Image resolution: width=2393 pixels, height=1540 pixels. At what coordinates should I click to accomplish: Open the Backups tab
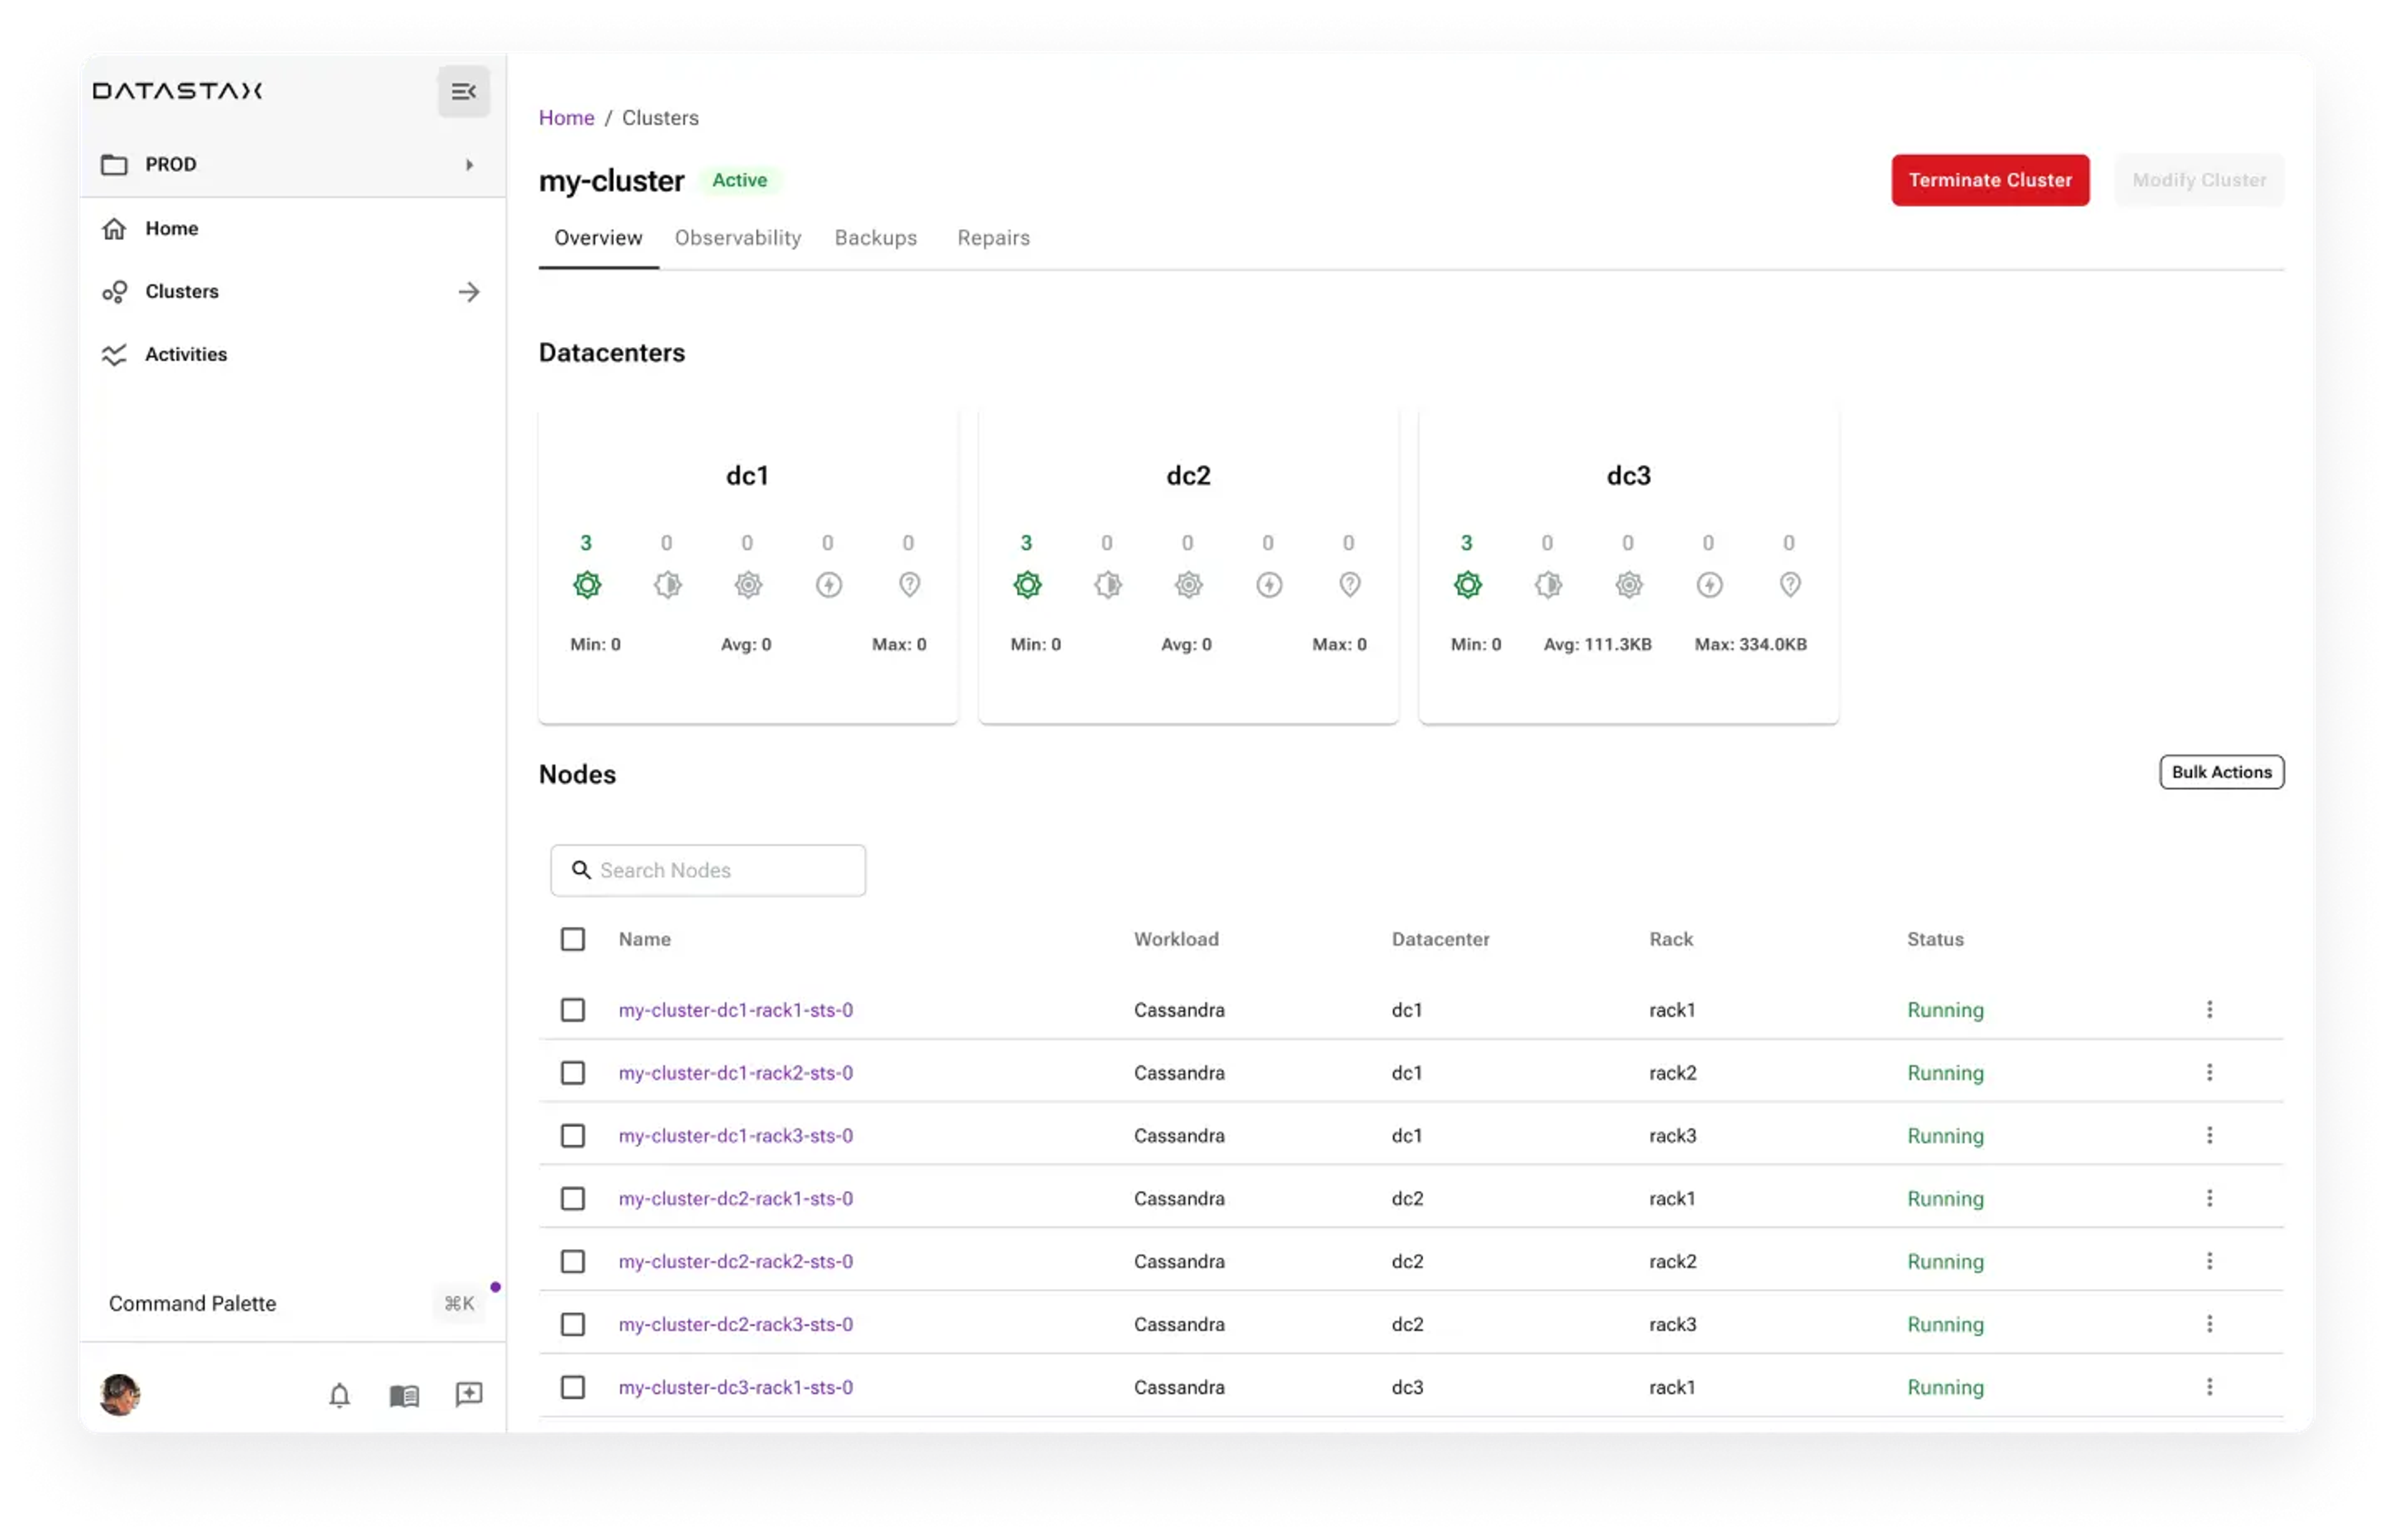pos(875,238)
